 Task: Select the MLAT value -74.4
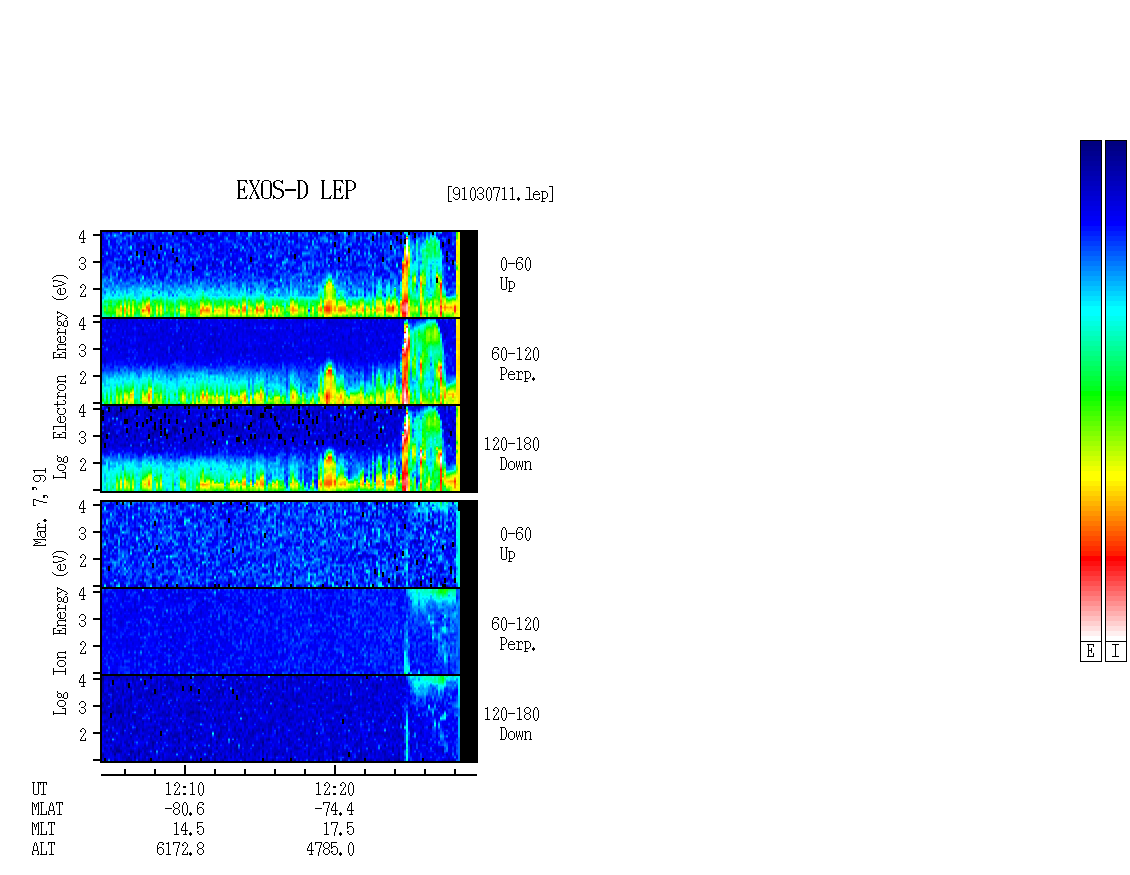pyautogui.click(x=334, y=809)
